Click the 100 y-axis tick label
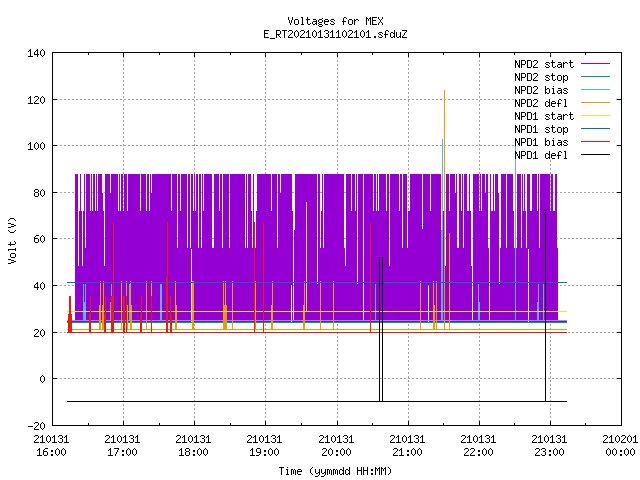 pyautogui.click(x=36, y=146)
